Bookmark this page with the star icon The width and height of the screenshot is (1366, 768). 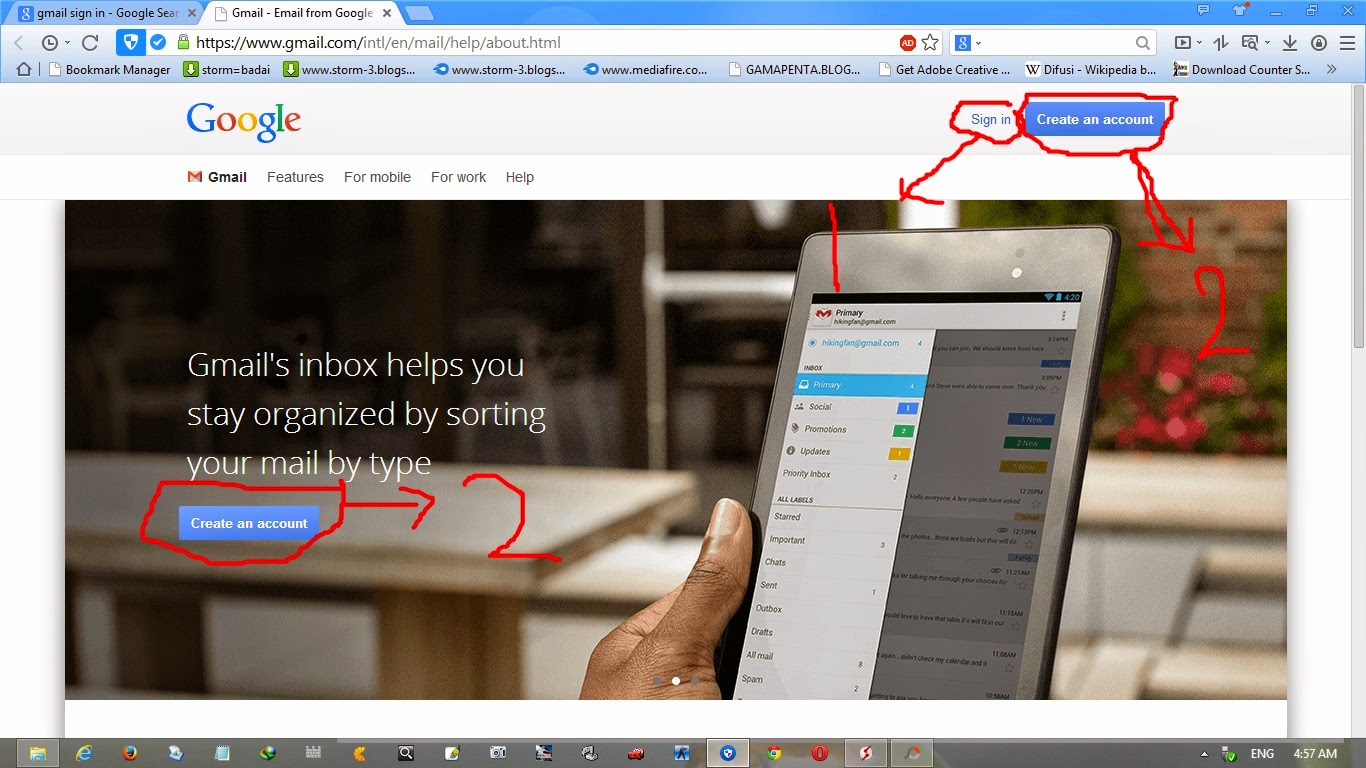(930, 43)
